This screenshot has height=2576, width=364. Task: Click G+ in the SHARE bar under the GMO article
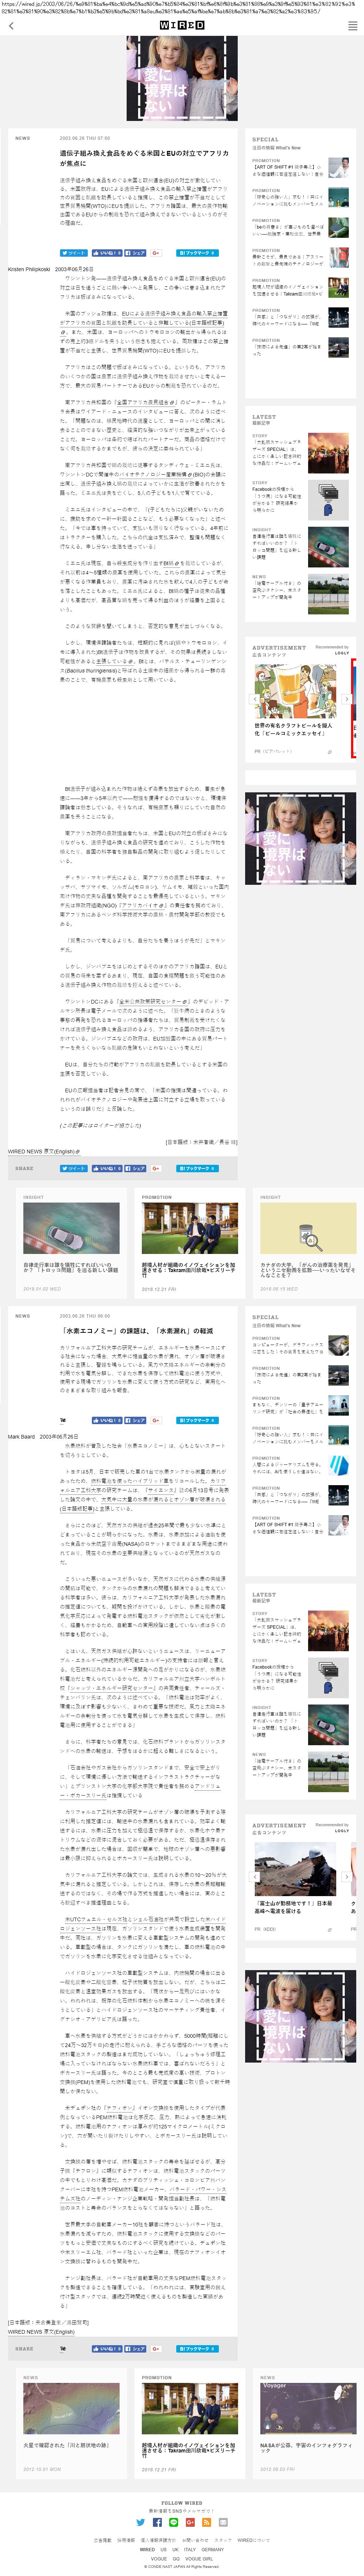156,1168
